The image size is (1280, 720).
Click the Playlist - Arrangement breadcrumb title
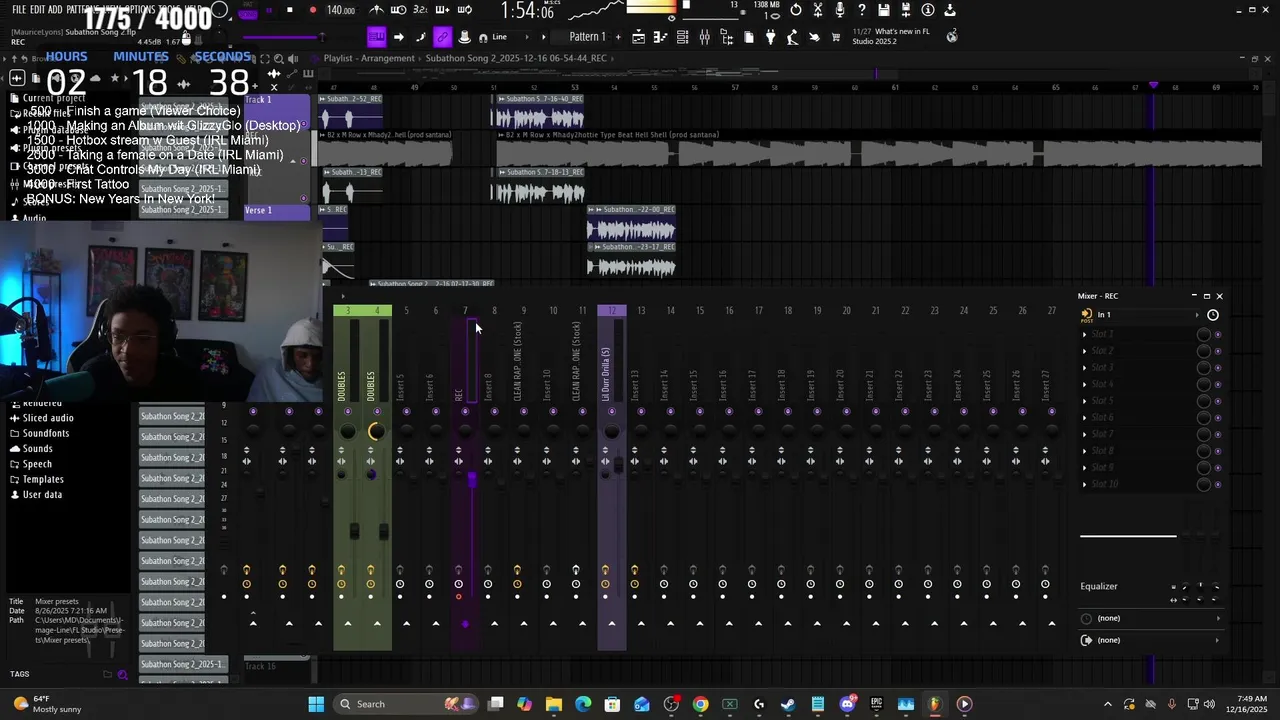point(369,58)
